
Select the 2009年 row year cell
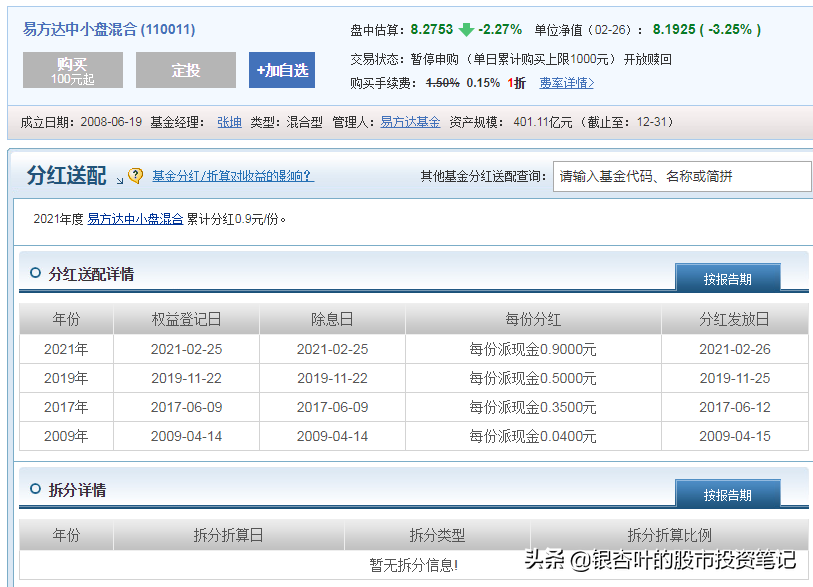[x=66, y=436]
